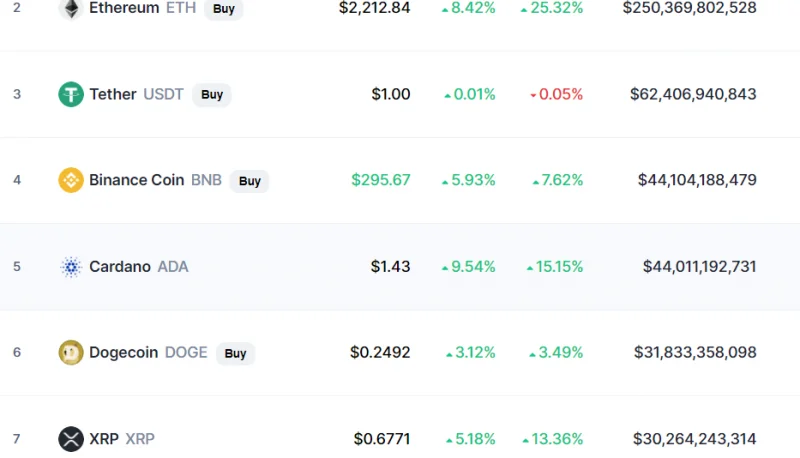
Task: Open the Ethereum name link
Action: click(x=124, y=8)
